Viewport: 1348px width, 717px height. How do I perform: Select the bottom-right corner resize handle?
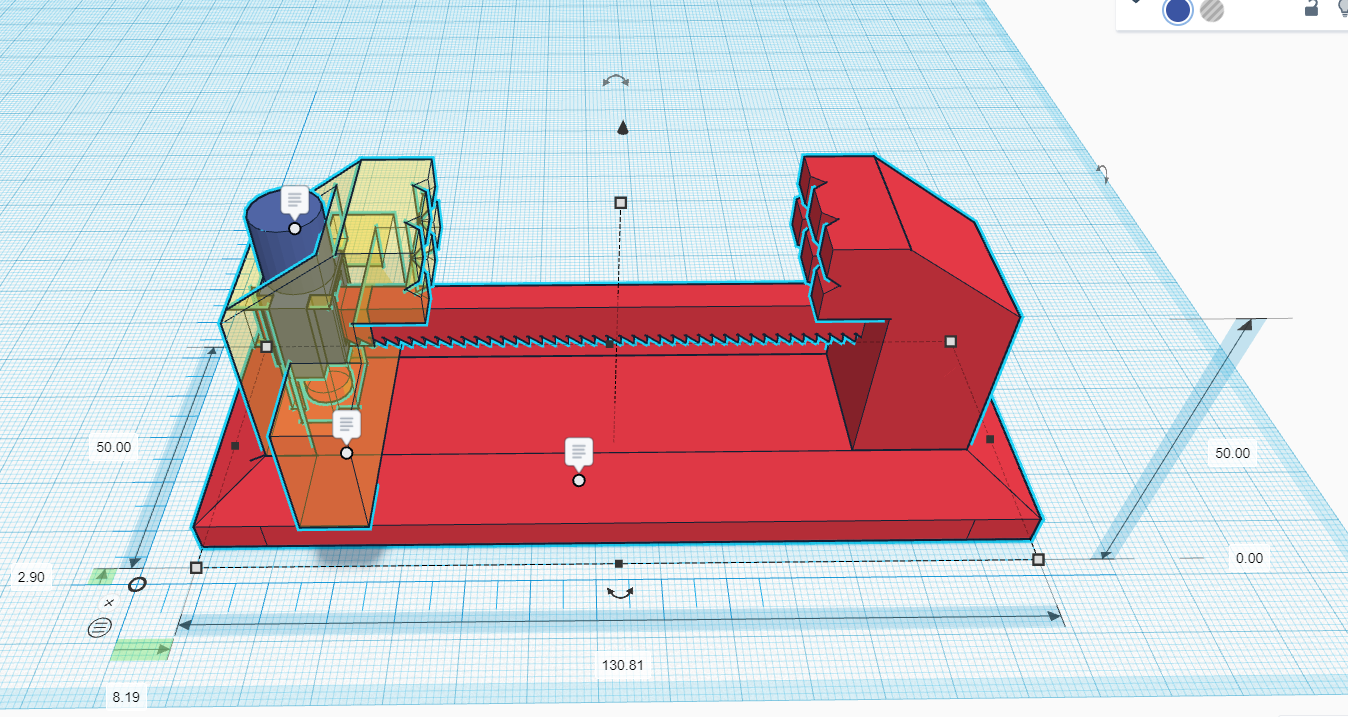pyautogui.click(x=1038, y=559)
